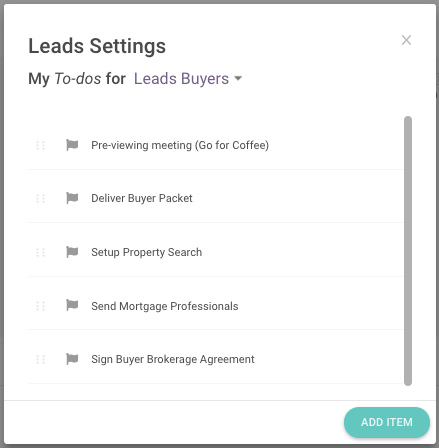This screenshot has width=439, height=448.
Task: Click drag handle of Setup Property Search
Action: coord(40,252)
